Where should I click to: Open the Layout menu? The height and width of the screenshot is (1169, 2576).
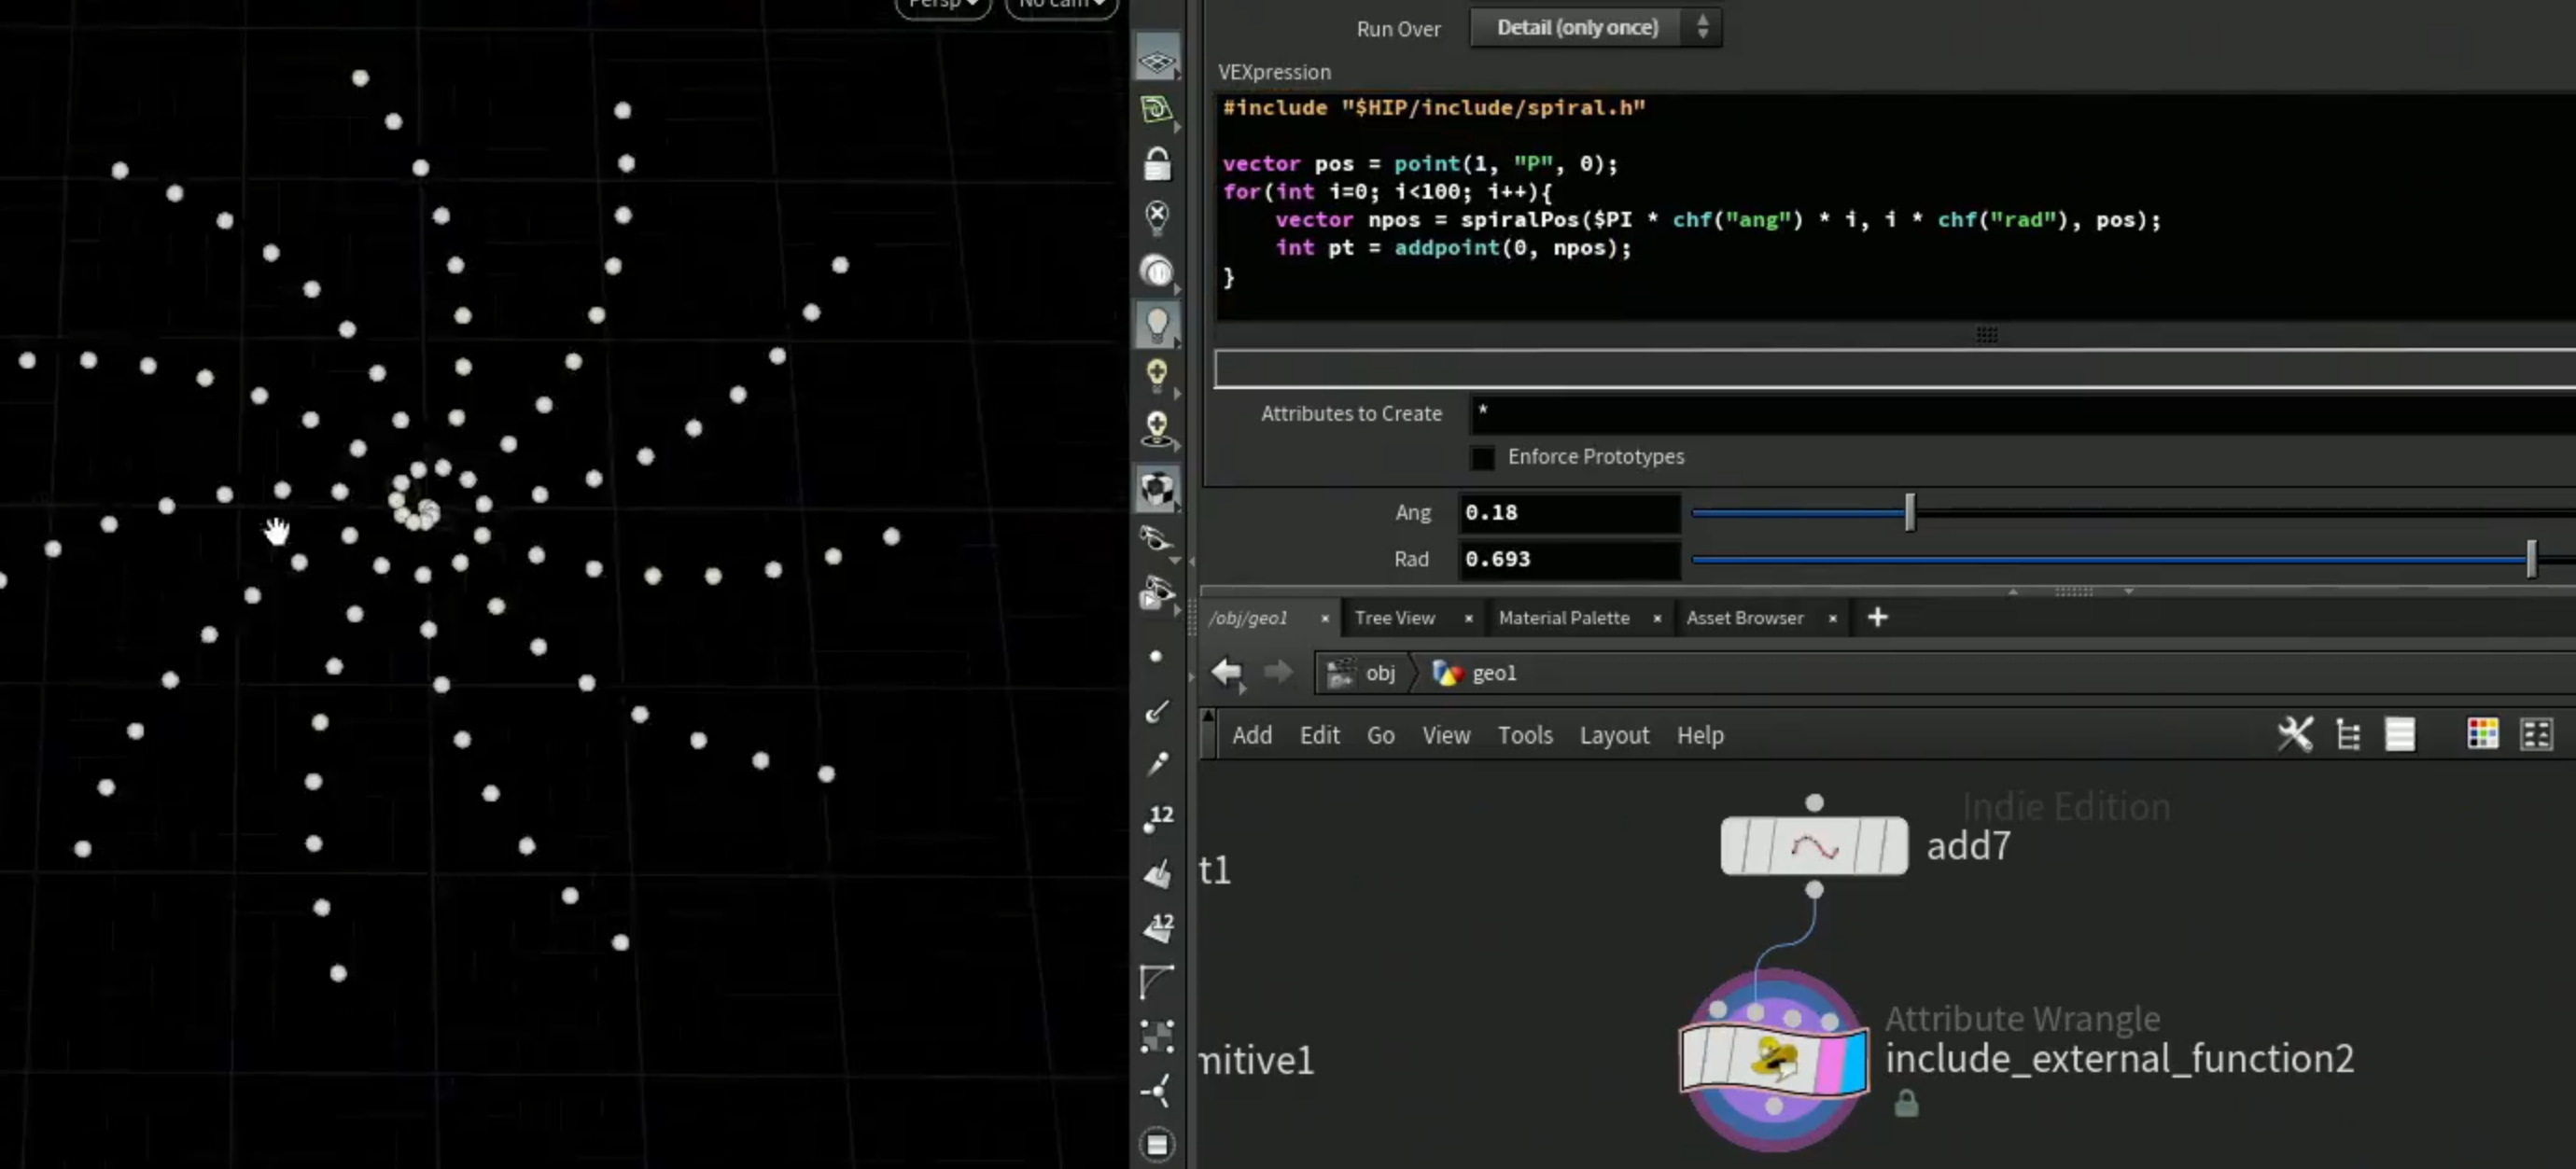coord(1614,735)
